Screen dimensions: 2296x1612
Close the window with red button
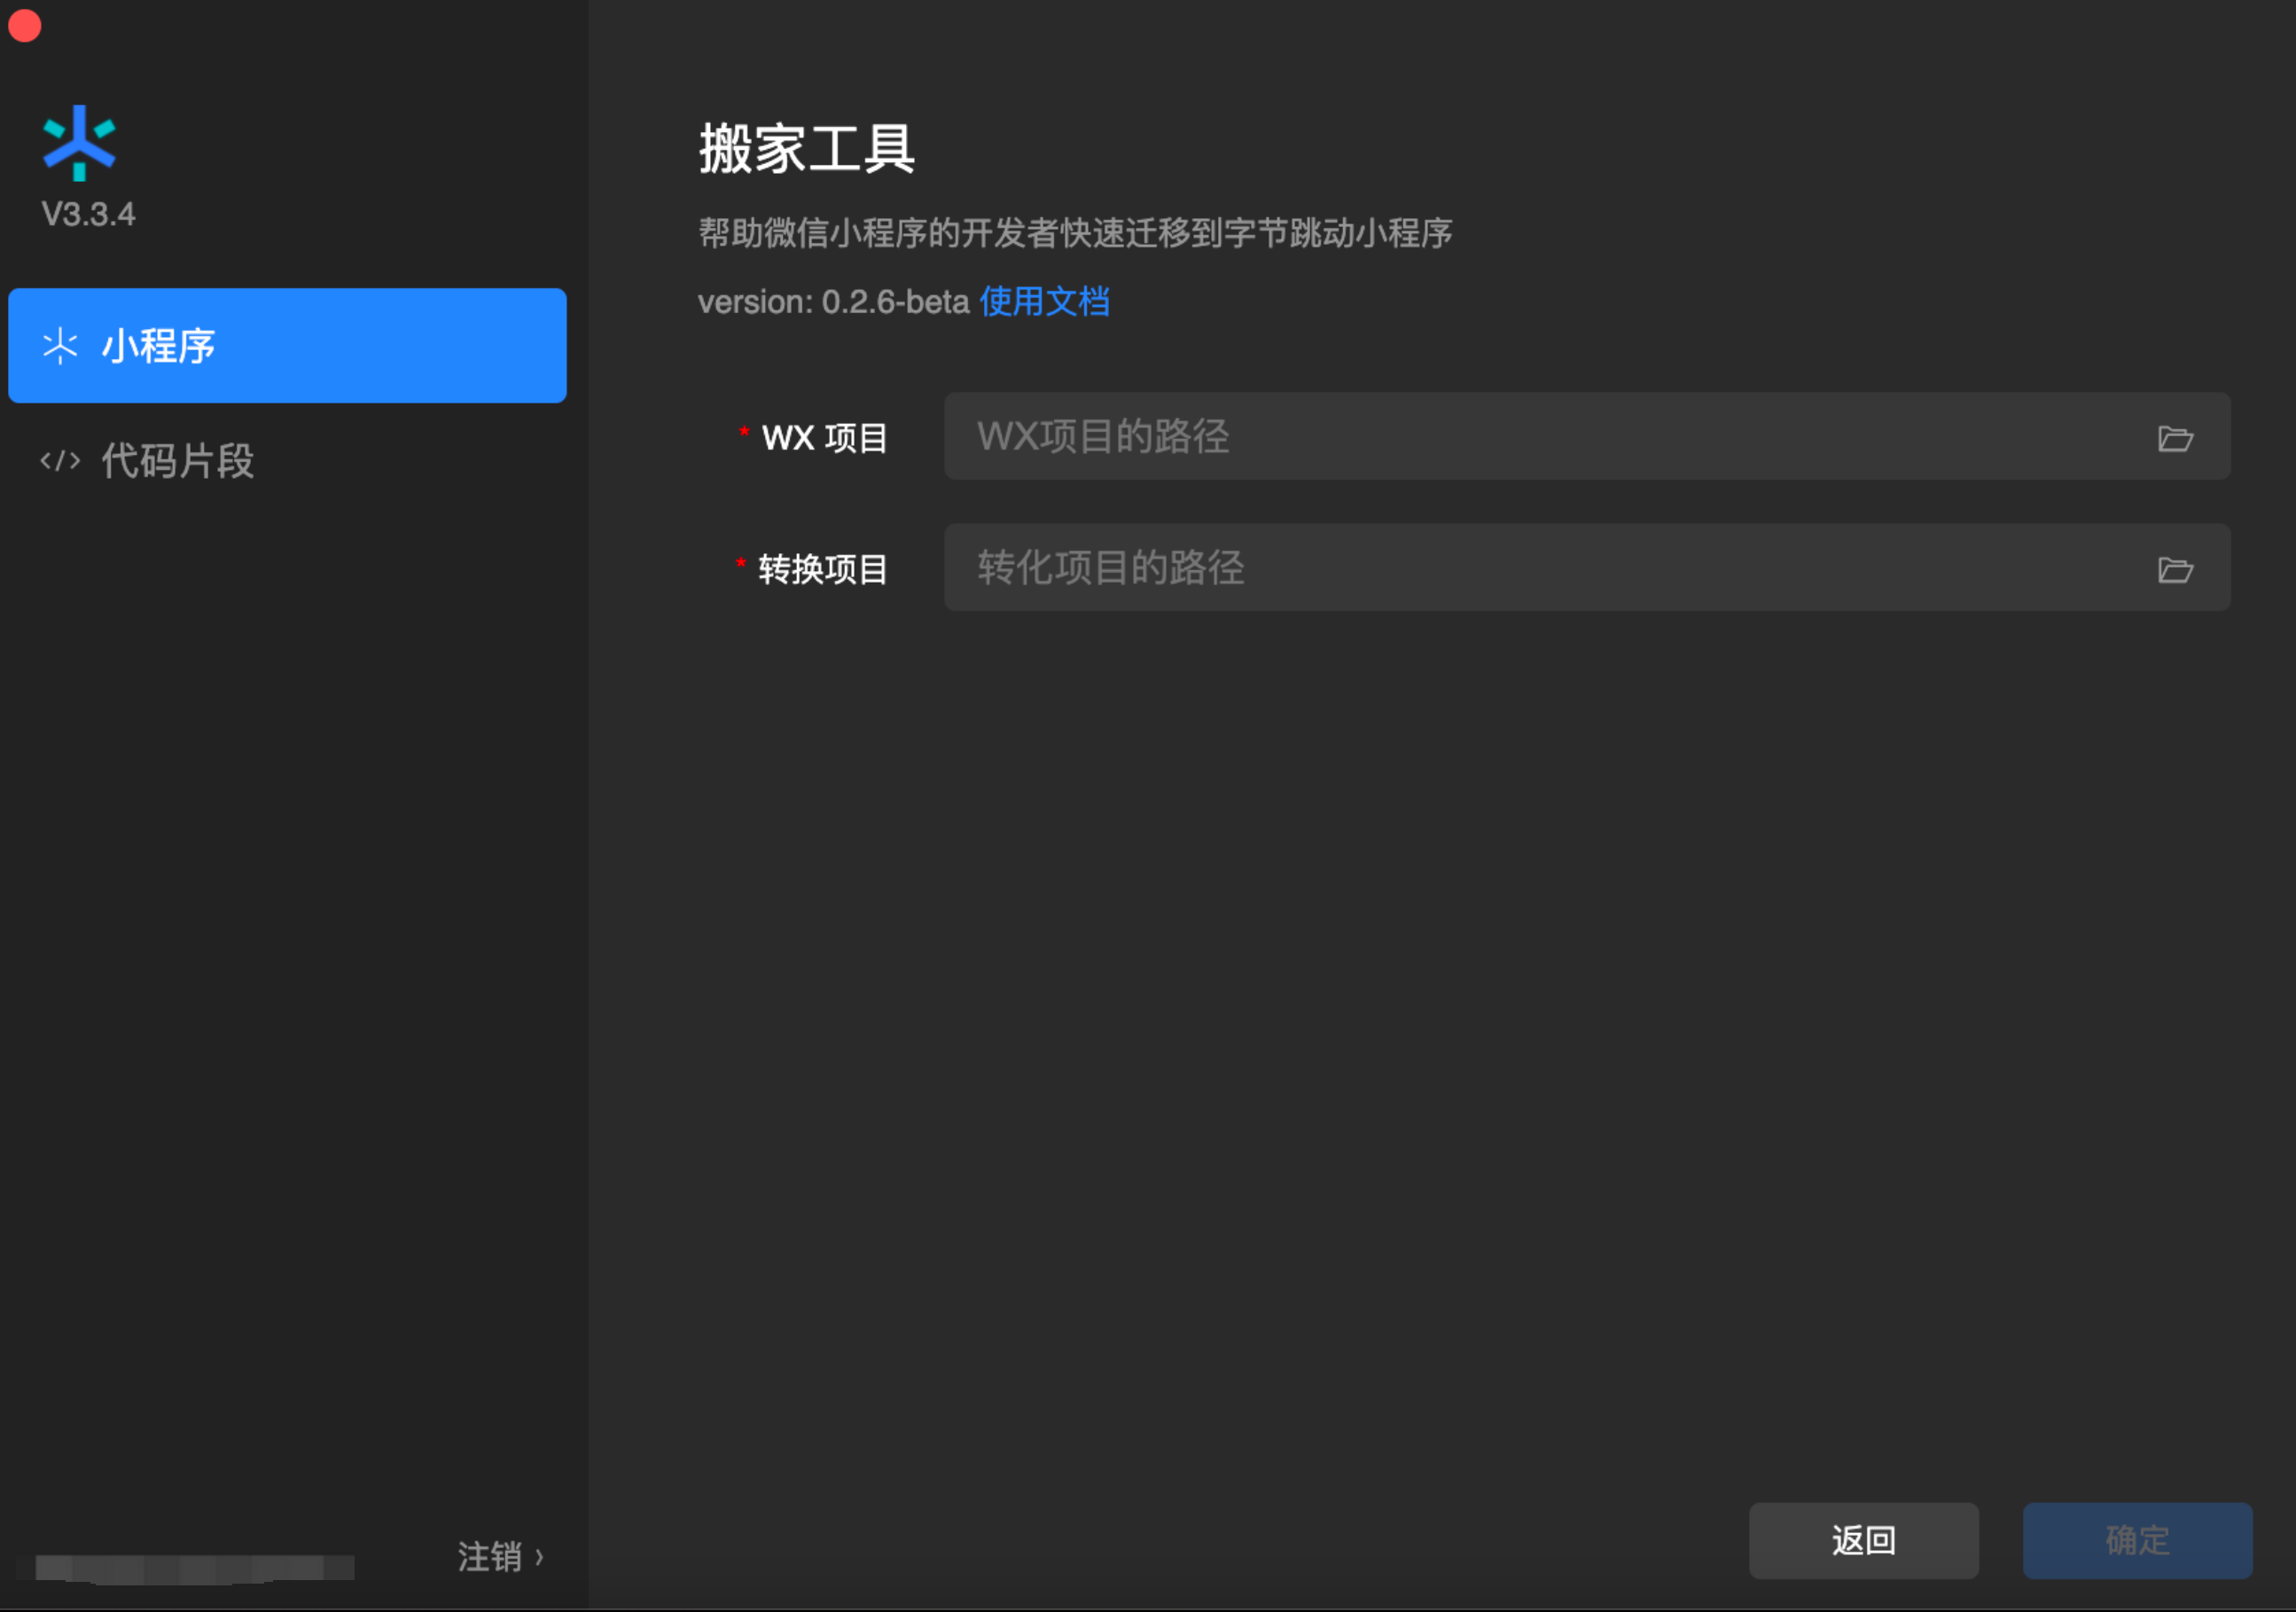24,24
